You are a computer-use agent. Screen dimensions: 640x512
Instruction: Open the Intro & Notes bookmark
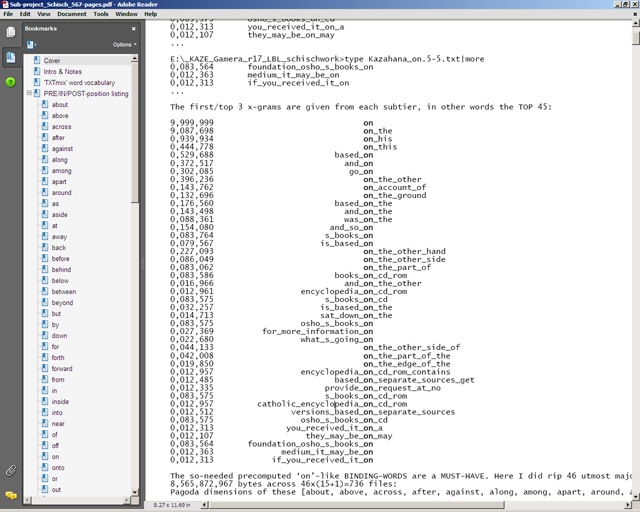tap(63, 71)
